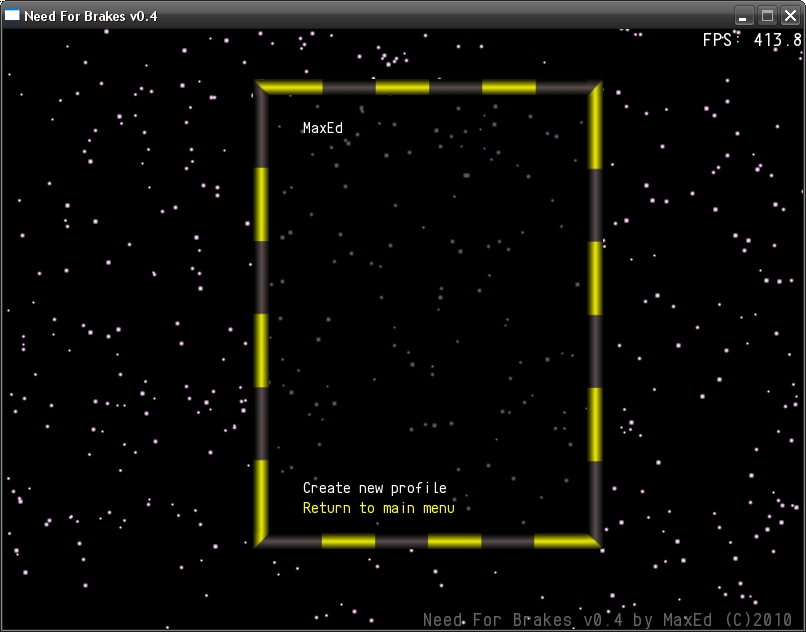Minimize the Need For Brakes window
806x632 pixels.
742,16
